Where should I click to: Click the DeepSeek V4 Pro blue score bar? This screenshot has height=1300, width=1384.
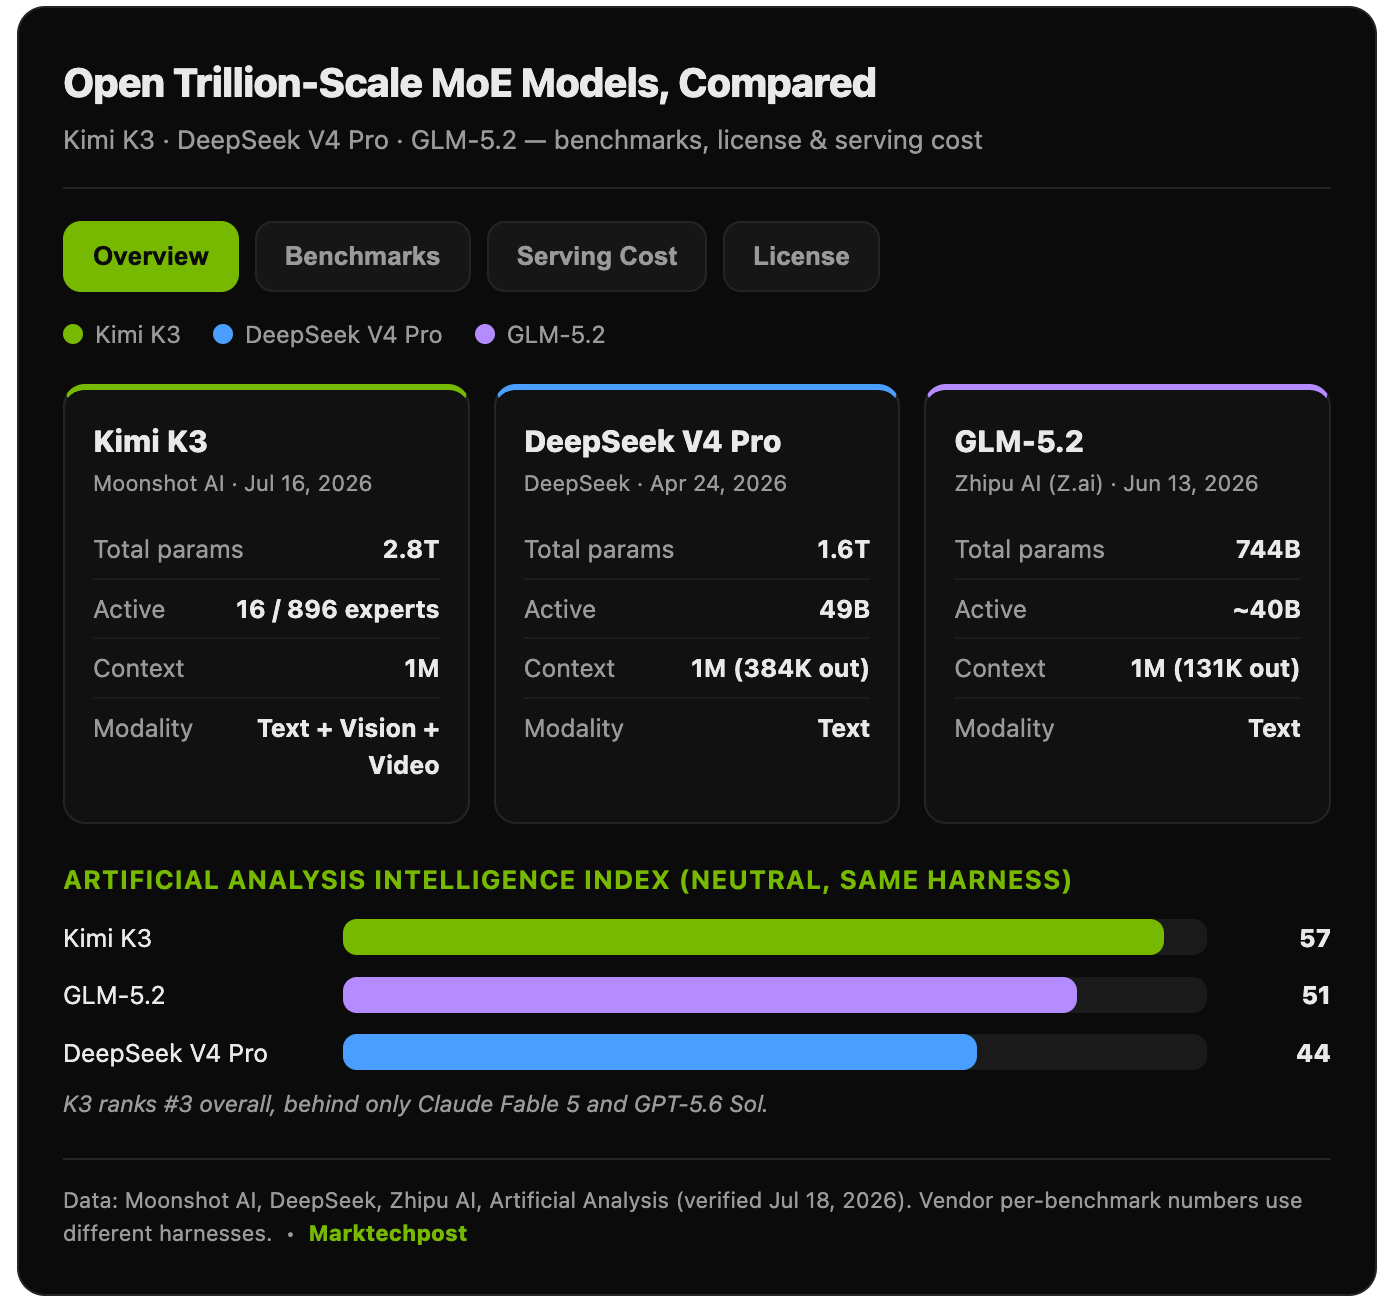point(660,1052)
